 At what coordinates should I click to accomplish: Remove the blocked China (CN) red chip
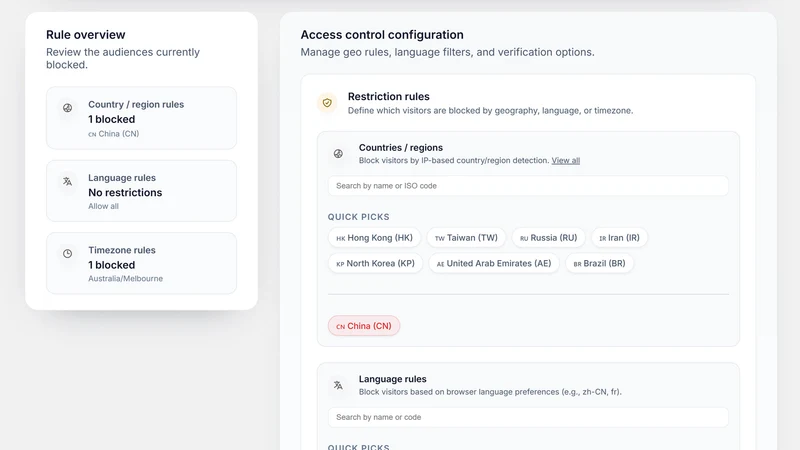[x=364, y=326]
